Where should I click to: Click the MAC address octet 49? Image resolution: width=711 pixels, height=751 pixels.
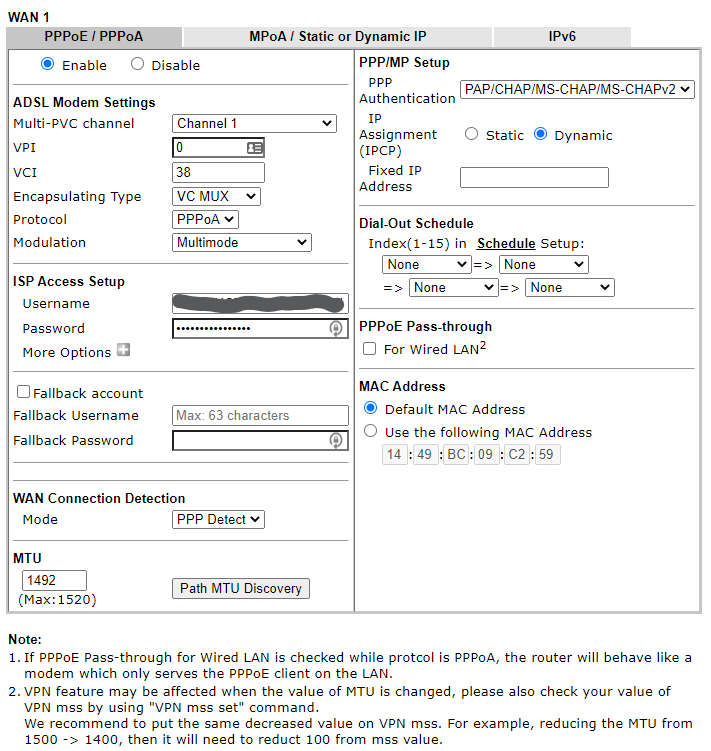click(424, 455)
